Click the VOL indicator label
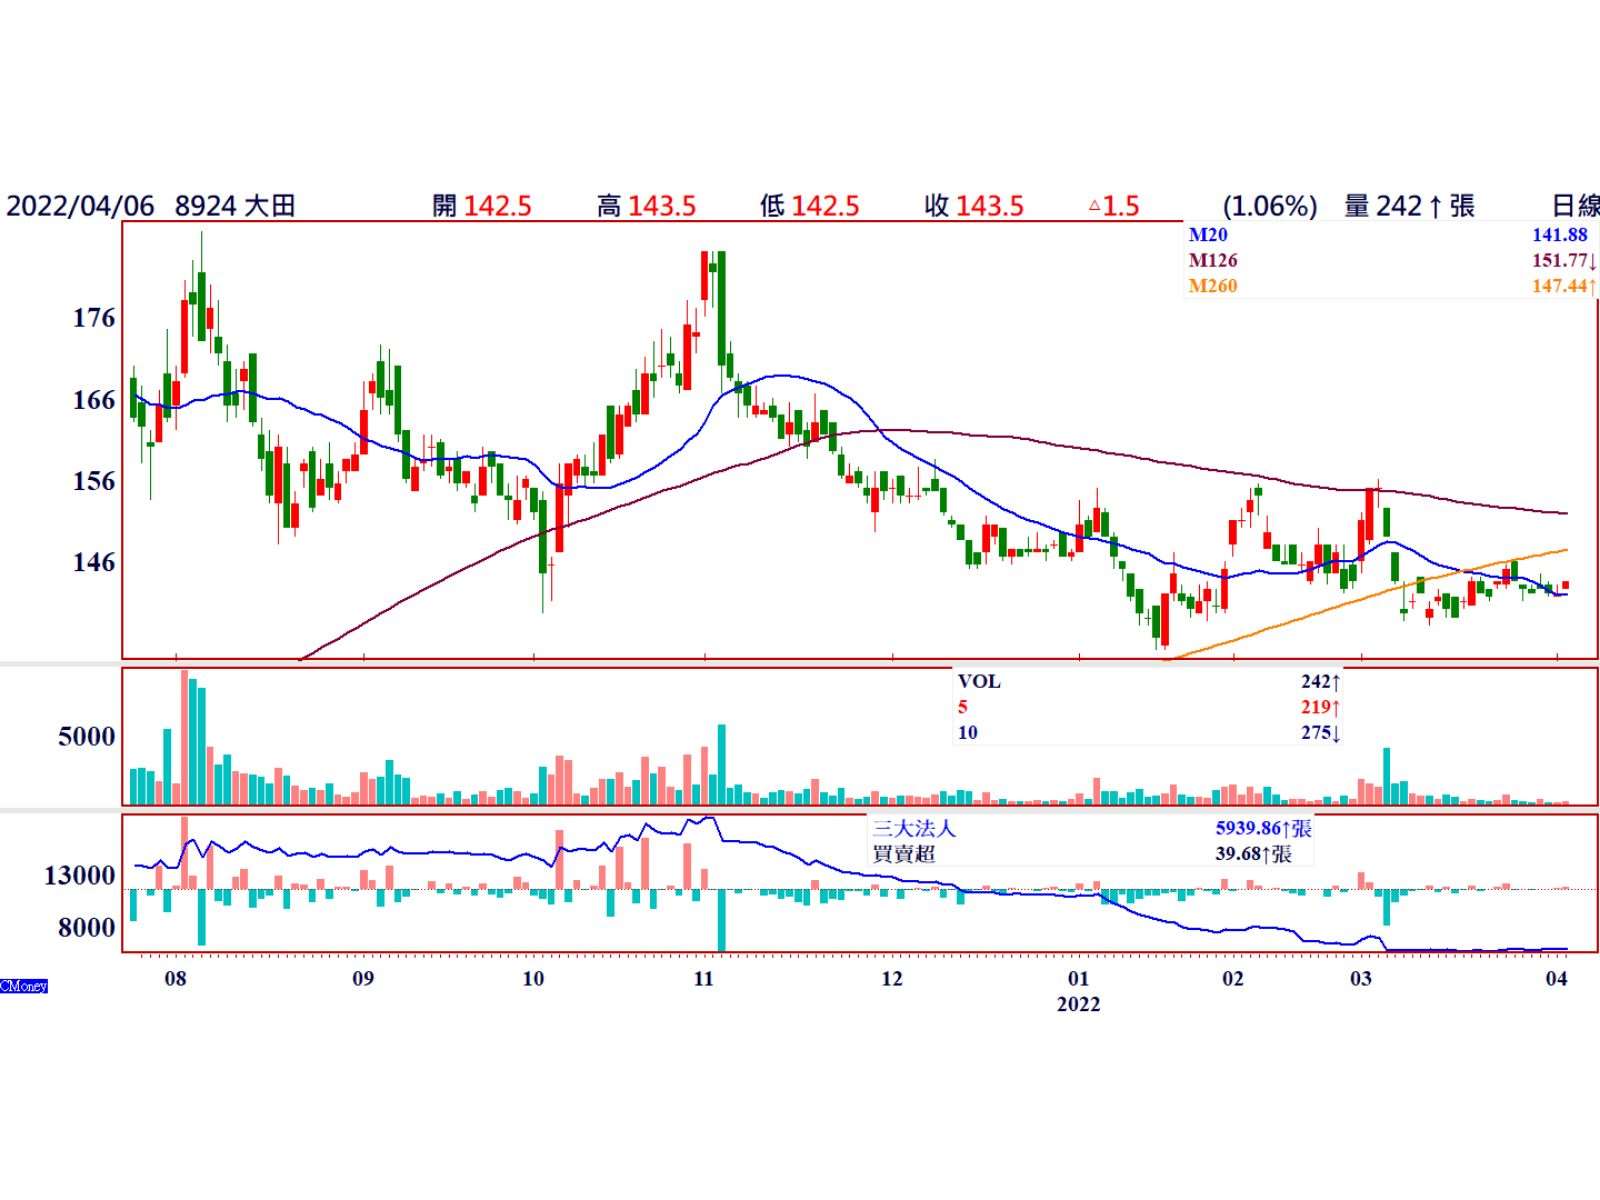This screenshot has height=1200, width=1600. click(978, 682)
